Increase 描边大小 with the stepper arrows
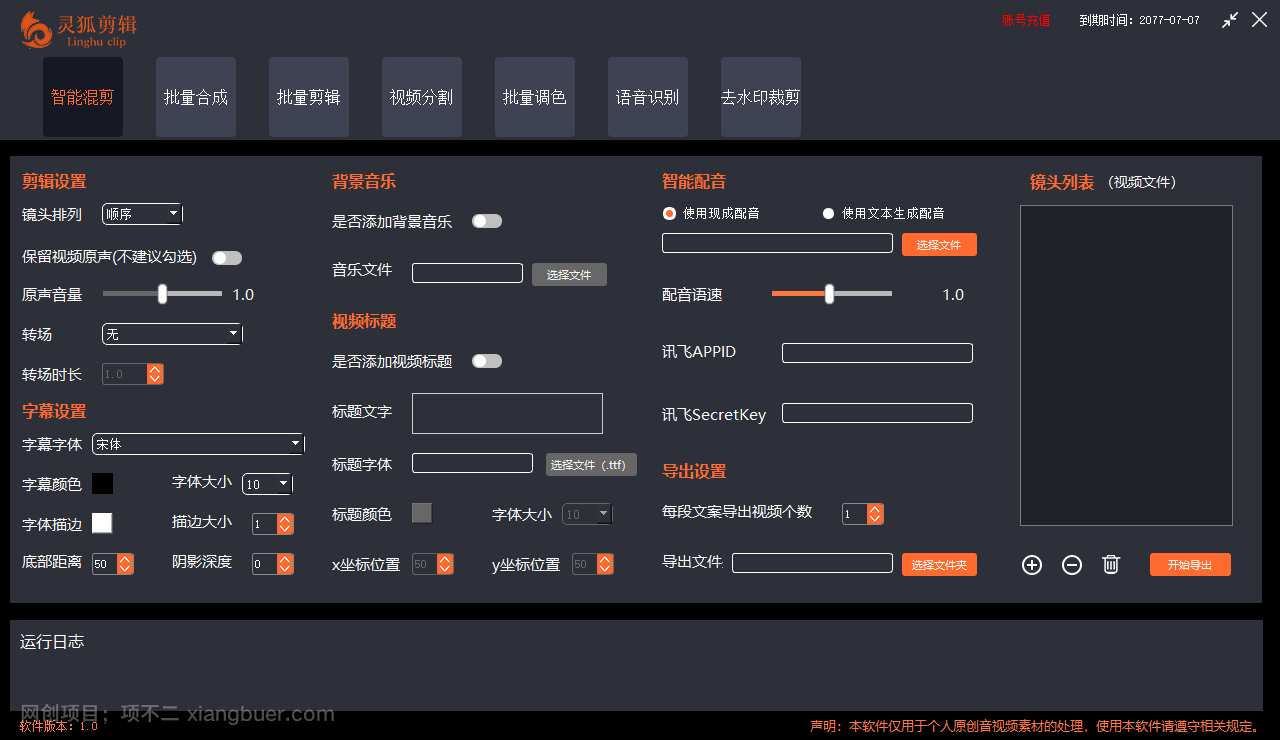1280x740 pixels. [x=285, y=520]
